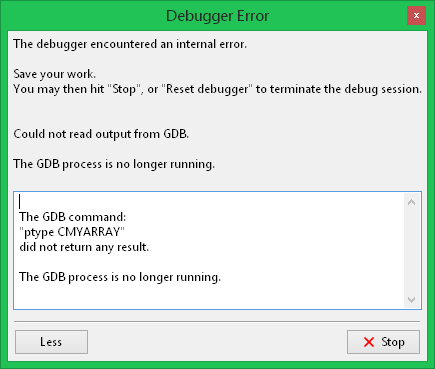Click the empty first line of details box
The width and height of the screenshot is (435, 369).
point(210,202)
